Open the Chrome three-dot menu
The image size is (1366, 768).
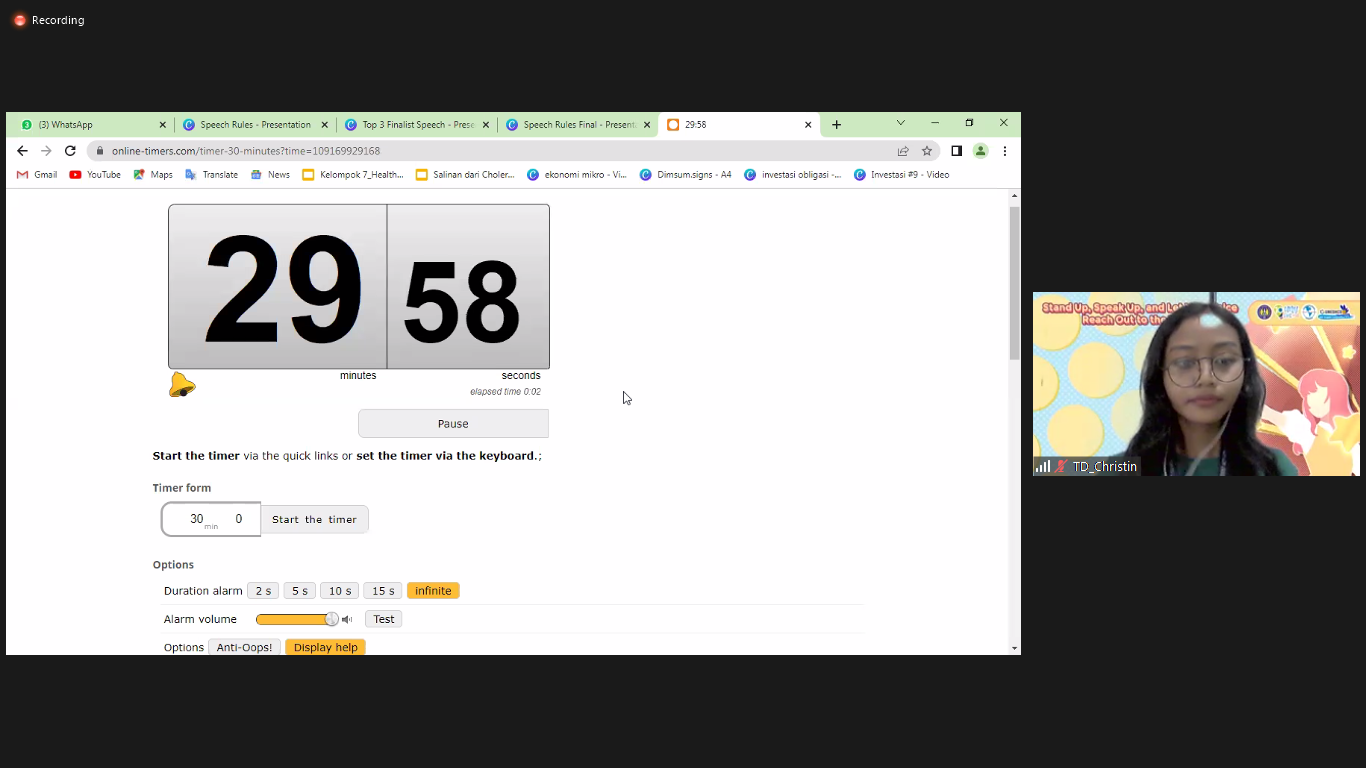[x=1004, y=151]
